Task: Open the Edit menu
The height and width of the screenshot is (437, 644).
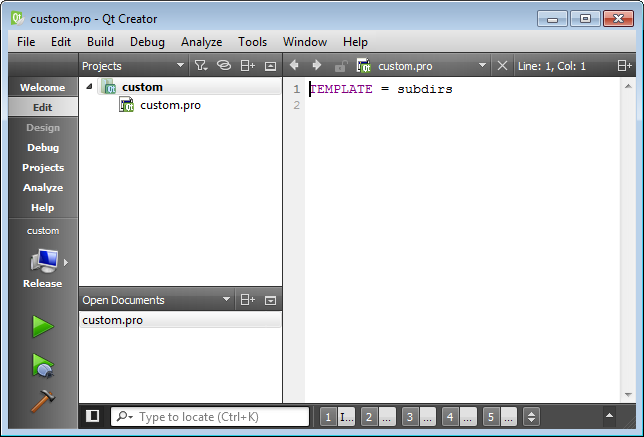Action: click(61, 42)
